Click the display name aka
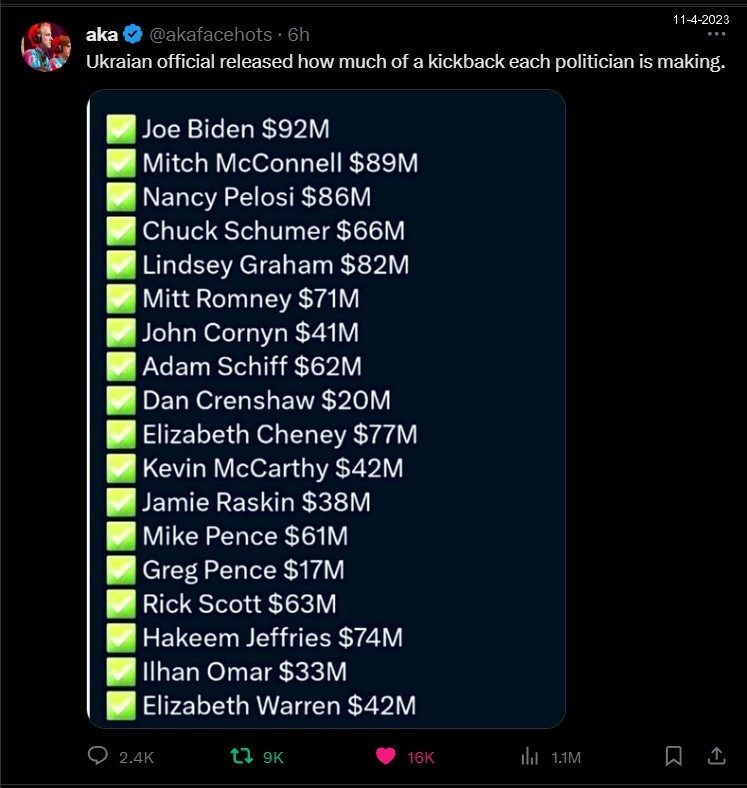The height and width of the screenshot is (788, 747). coord(102,35)
